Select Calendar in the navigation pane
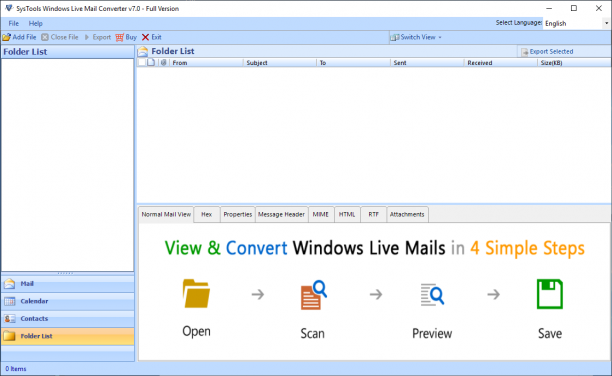Screen dimensions: 612x376 coord(68,301)
